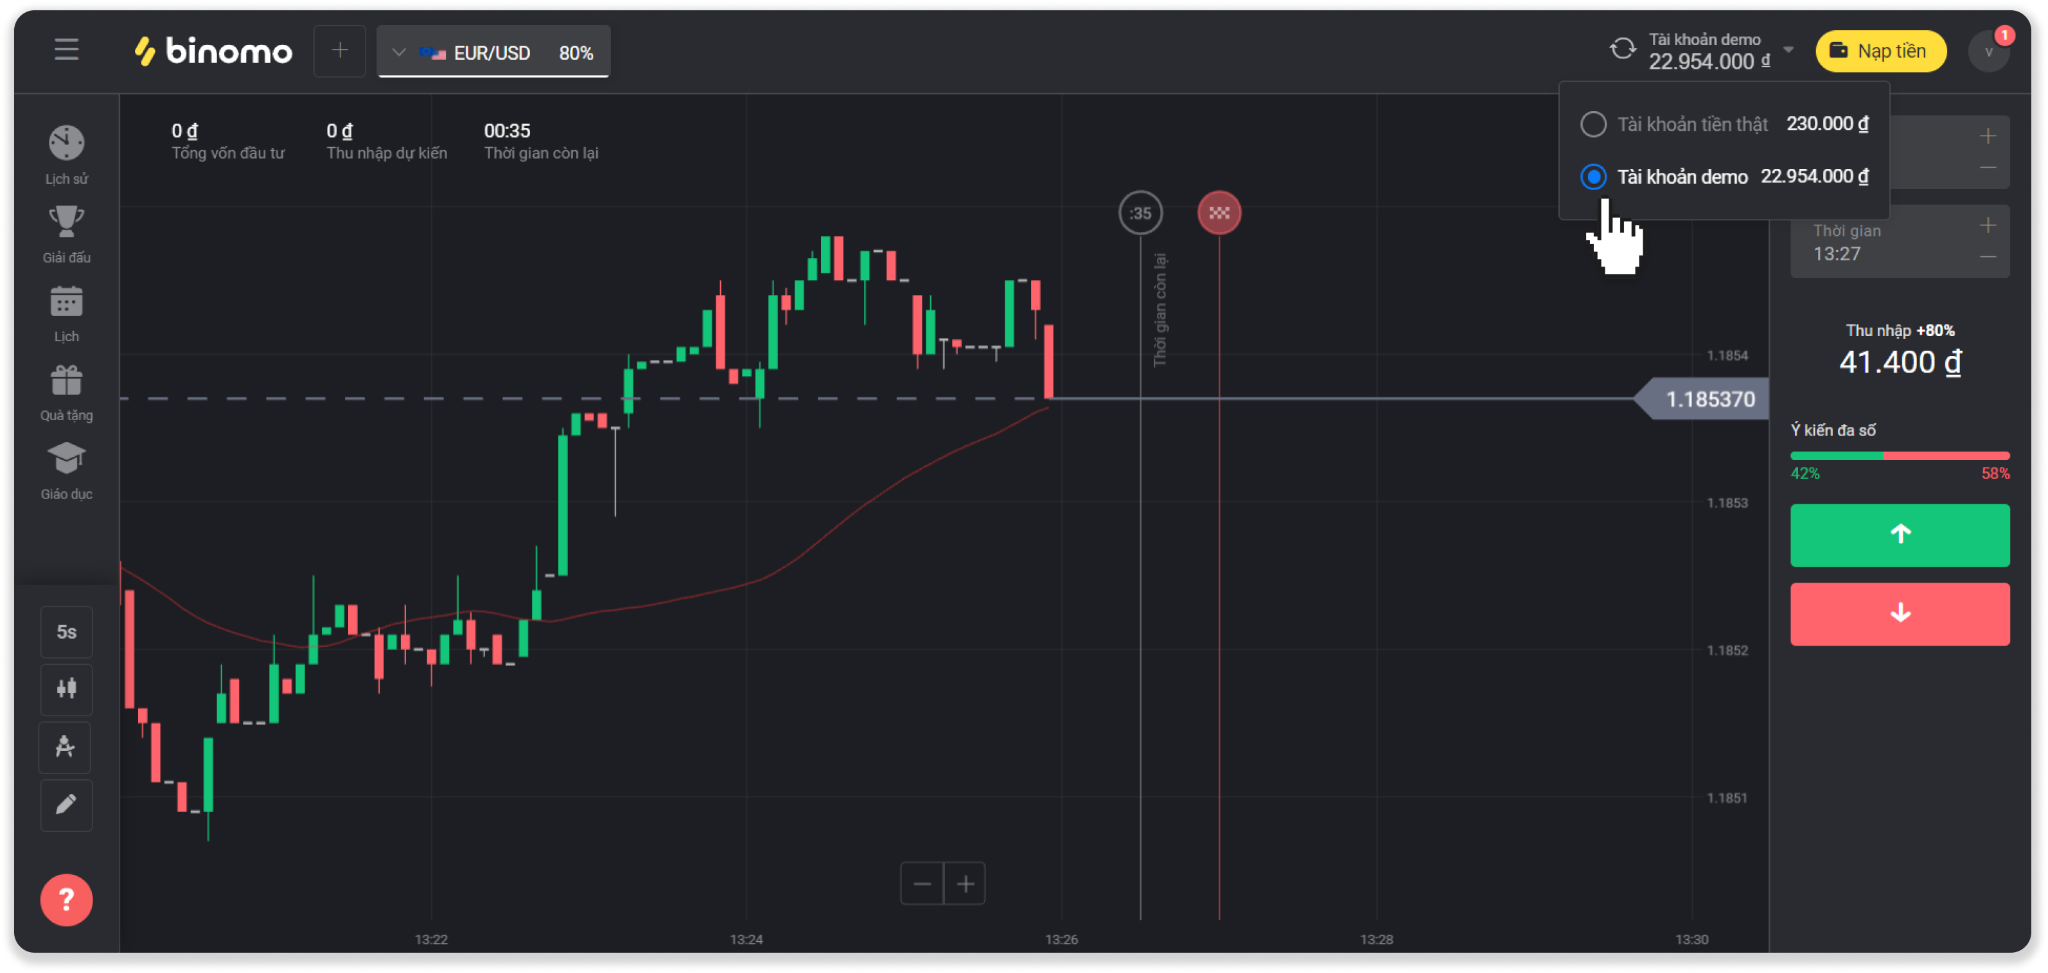The image size is (2048, 973).
Task: Open Giáo dục education icon
Action: [66, 460]
